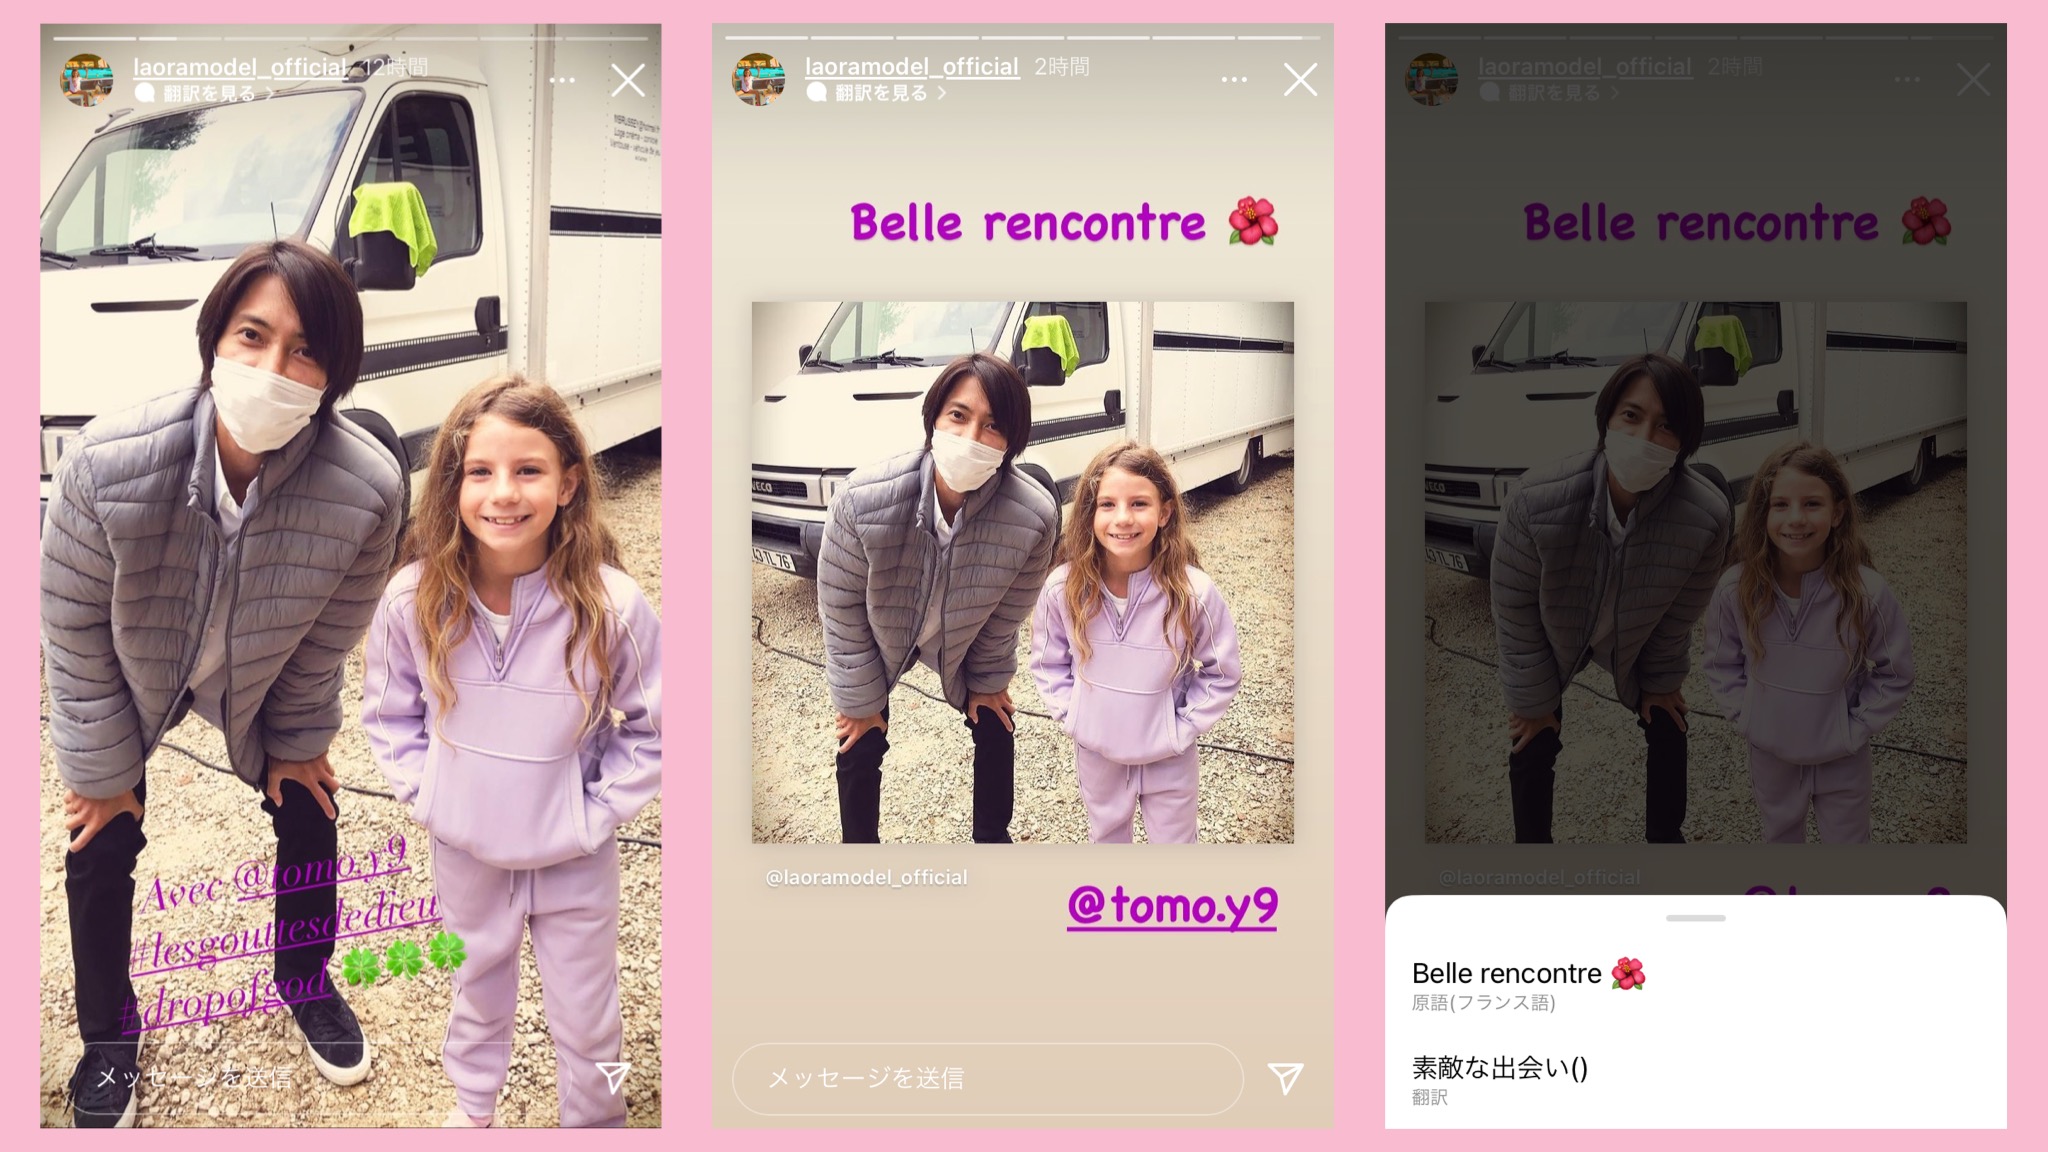The image size is (2048, 1152).
Task: Focus メッセージを送信 field in middle story
Action: coord(988,1079)
